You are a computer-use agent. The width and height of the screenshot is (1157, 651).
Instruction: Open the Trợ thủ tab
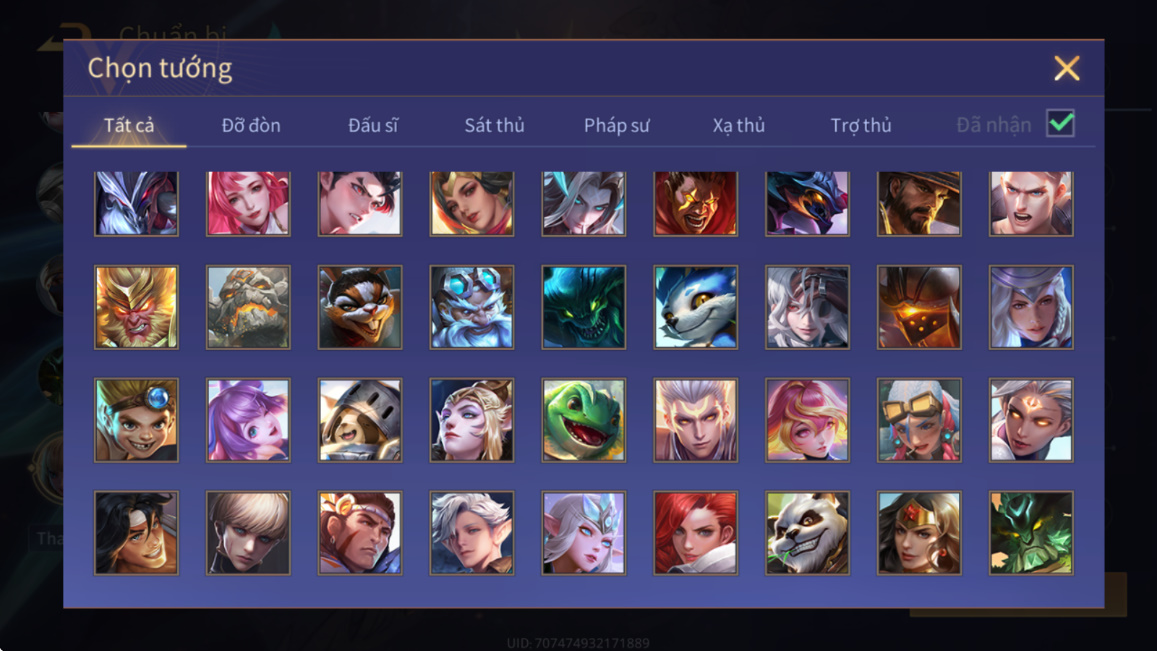pos(861,125)
